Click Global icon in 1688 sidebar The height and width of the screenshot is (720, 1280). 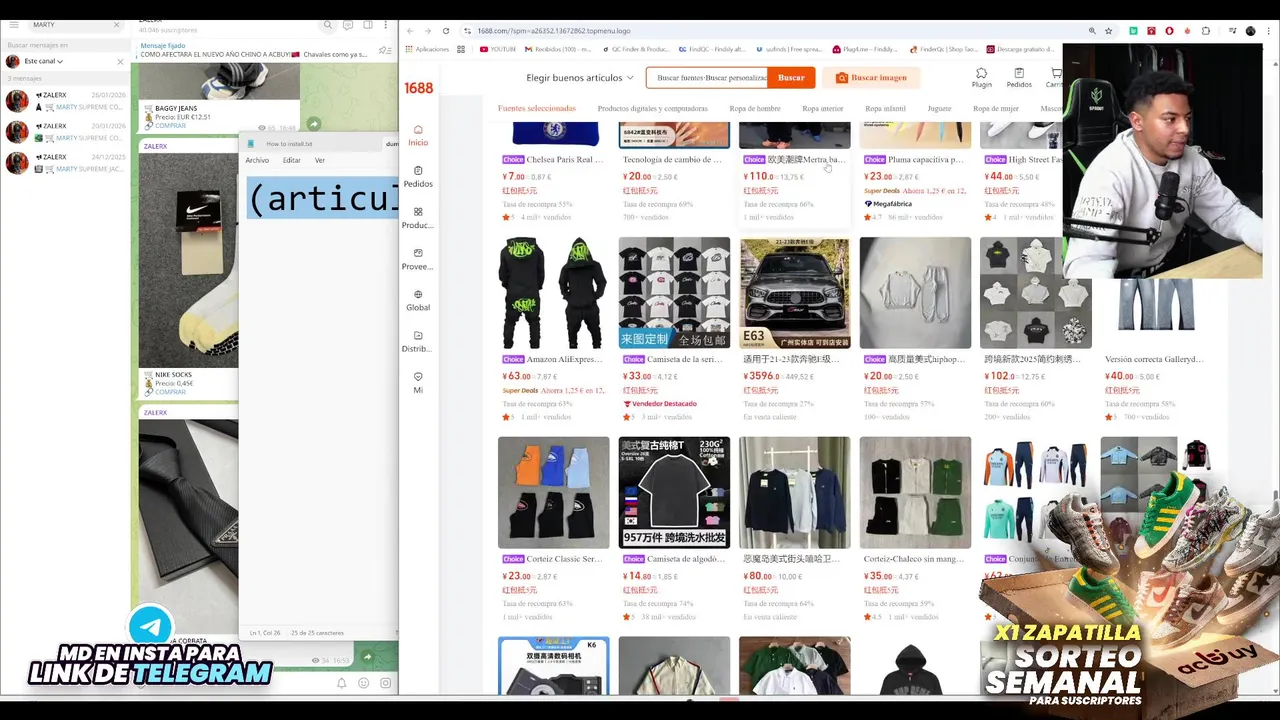418,300
